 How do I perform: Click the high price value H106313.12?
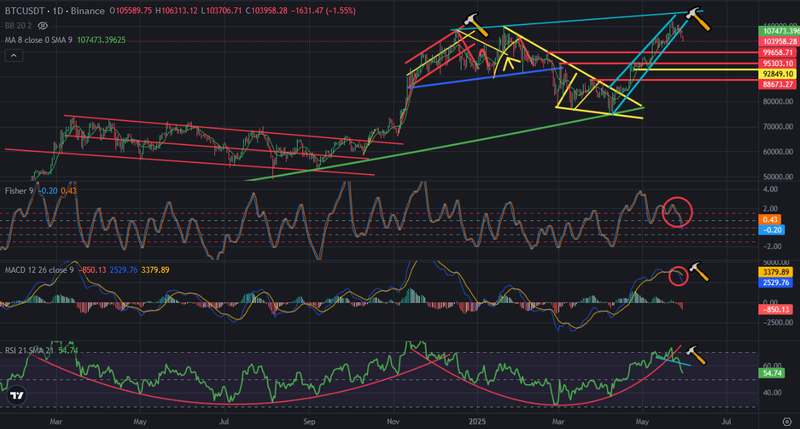[177, 11]
